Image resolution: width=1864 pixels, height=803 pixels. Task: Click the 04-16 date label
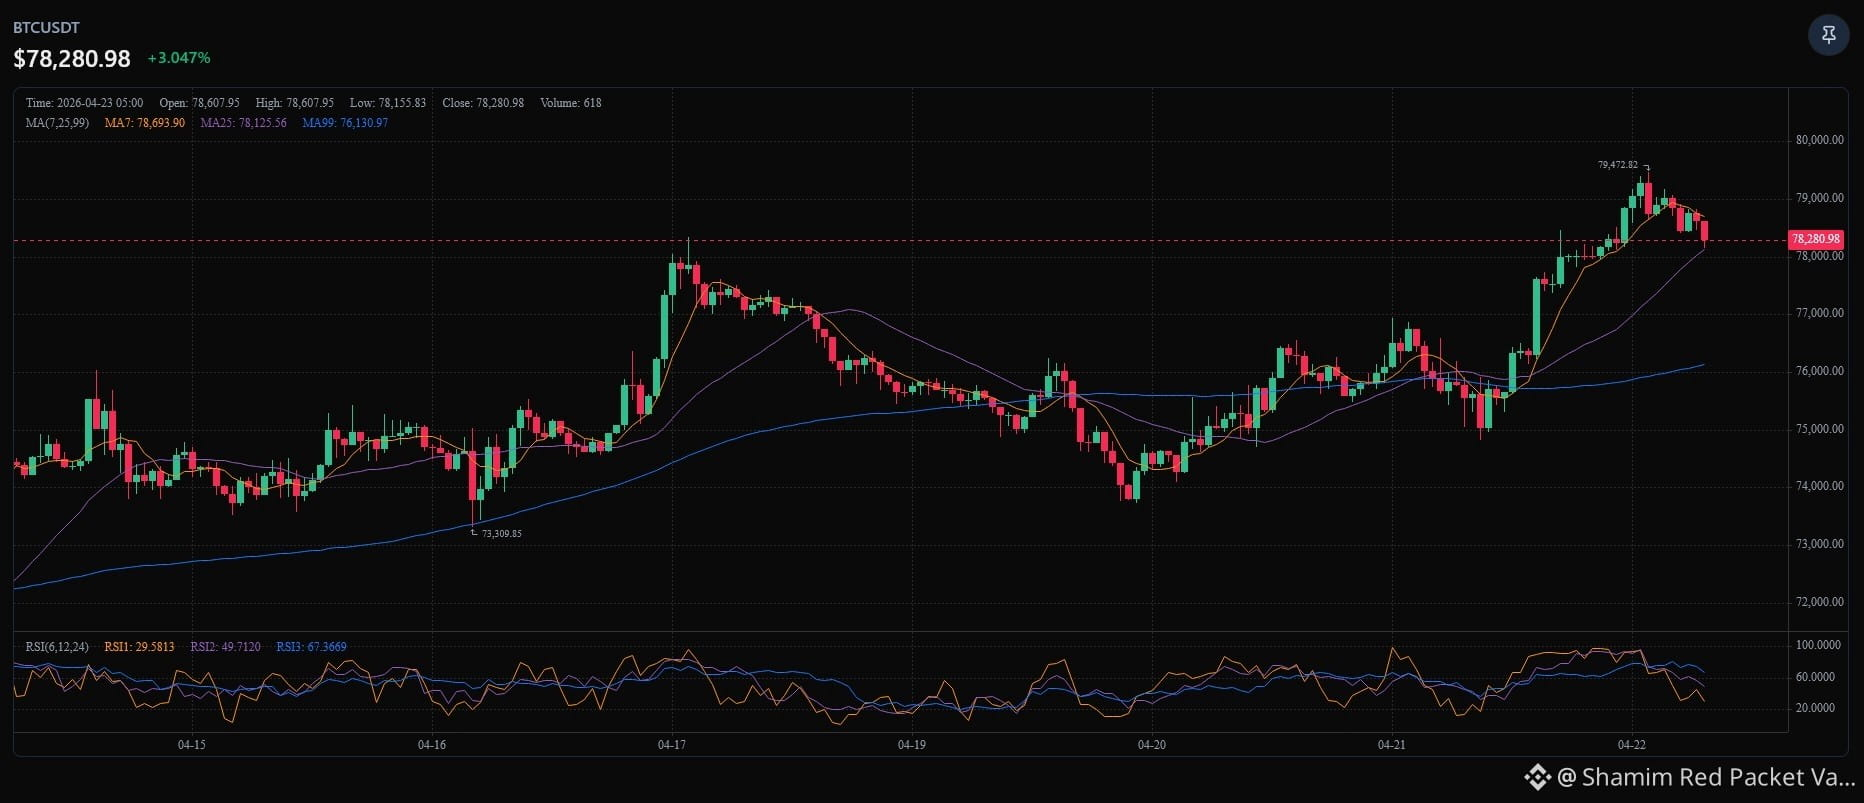(x=432, y=745)
